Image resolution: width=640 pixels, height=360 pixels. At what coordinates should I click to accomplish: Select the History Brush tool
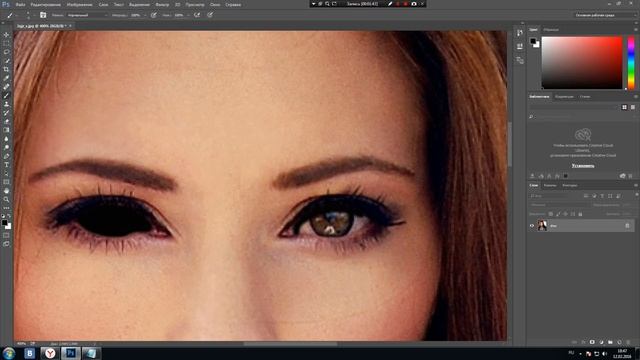point(6,113)
